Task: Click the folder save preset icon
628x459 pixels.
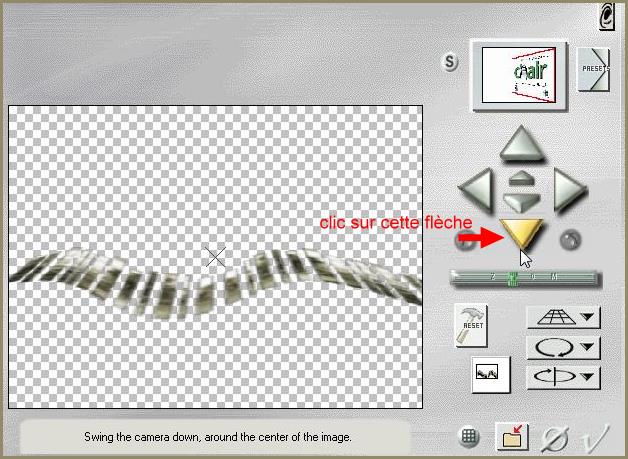Action: click(512, 436)
